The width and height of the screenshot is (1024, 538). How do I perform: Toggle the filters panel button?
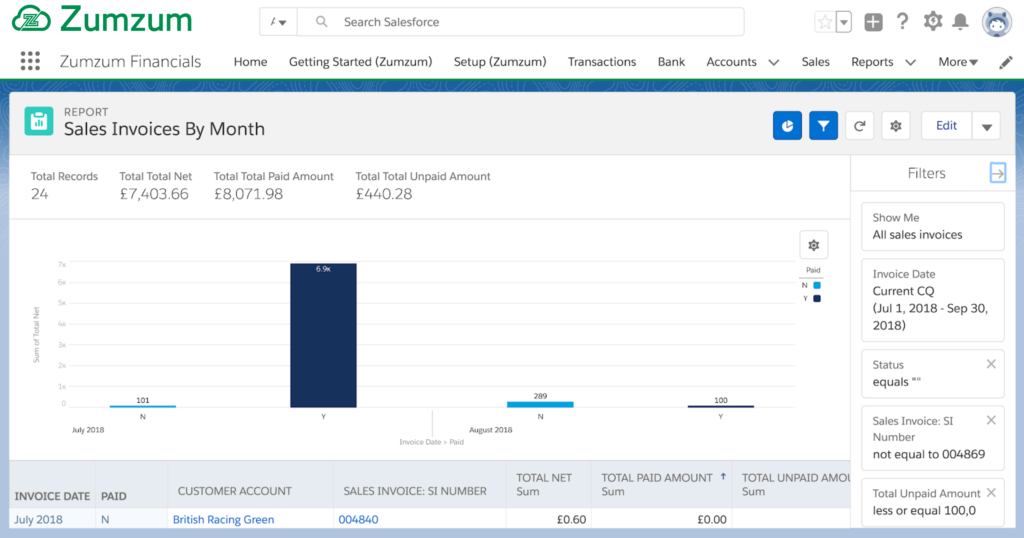[824, 125]
